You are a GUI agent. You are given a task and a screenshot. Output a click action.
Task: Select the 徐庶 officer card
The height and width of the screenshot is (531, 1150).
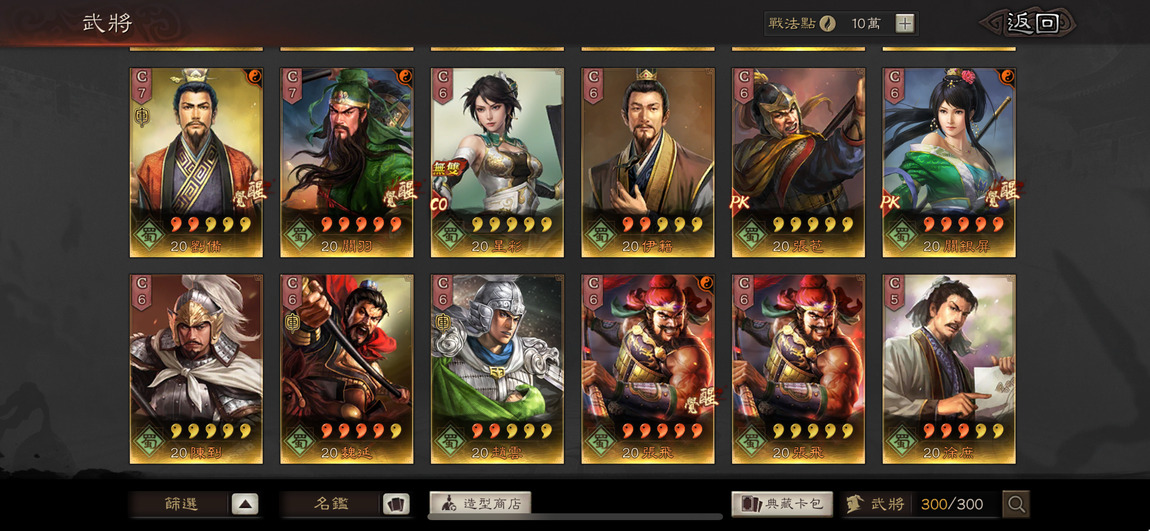click(949, 369)
